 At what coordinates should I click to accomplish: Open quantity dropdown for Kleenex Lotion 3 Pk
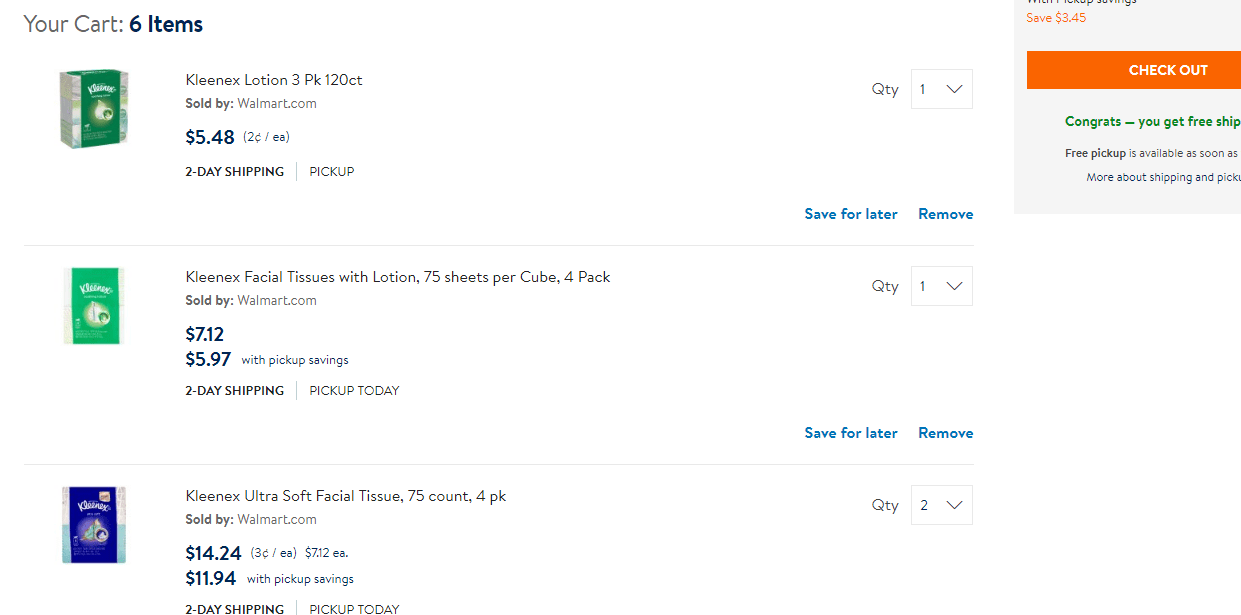coord(941,89)
